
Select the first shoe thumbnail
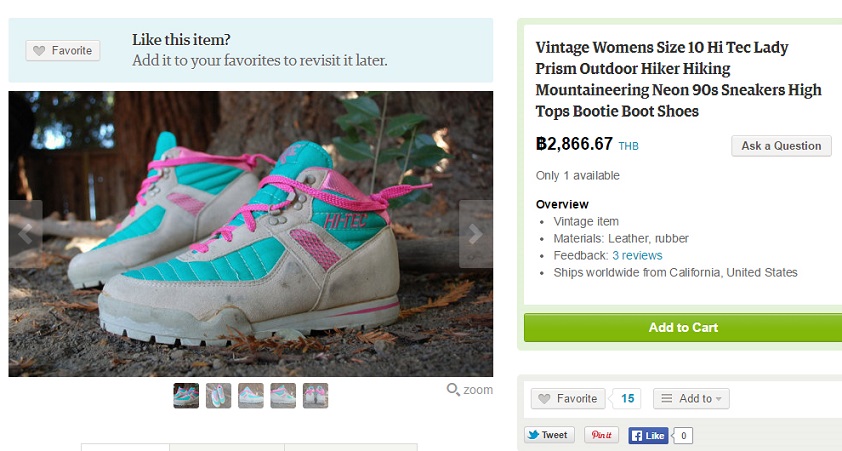pyautogui.click(x=186, y=396)
